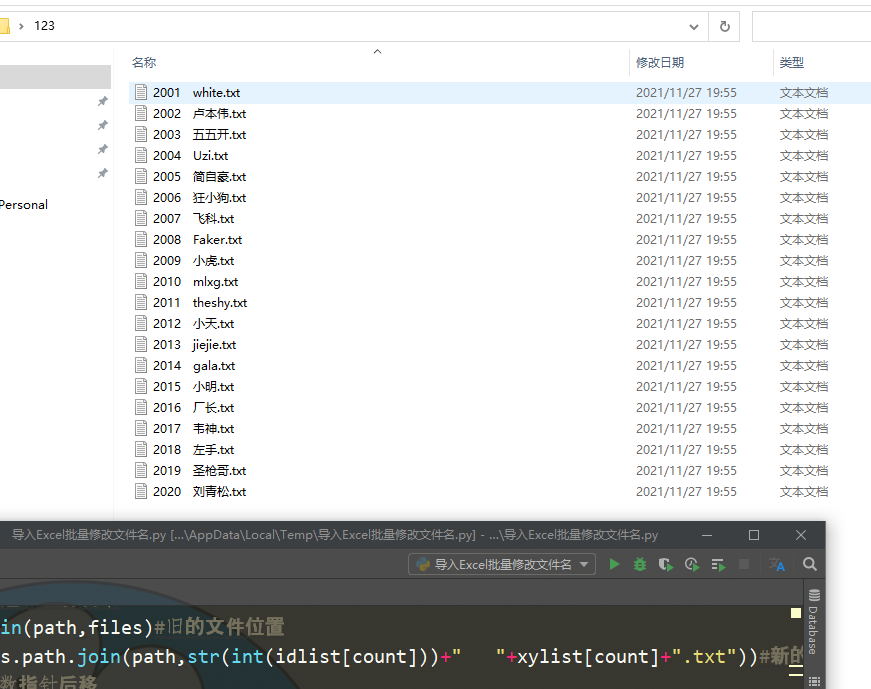This screenshot has height=689, width=871.
Task: Open the translate icon in PyCharm toolbar
Action: [x=777, y=565]
